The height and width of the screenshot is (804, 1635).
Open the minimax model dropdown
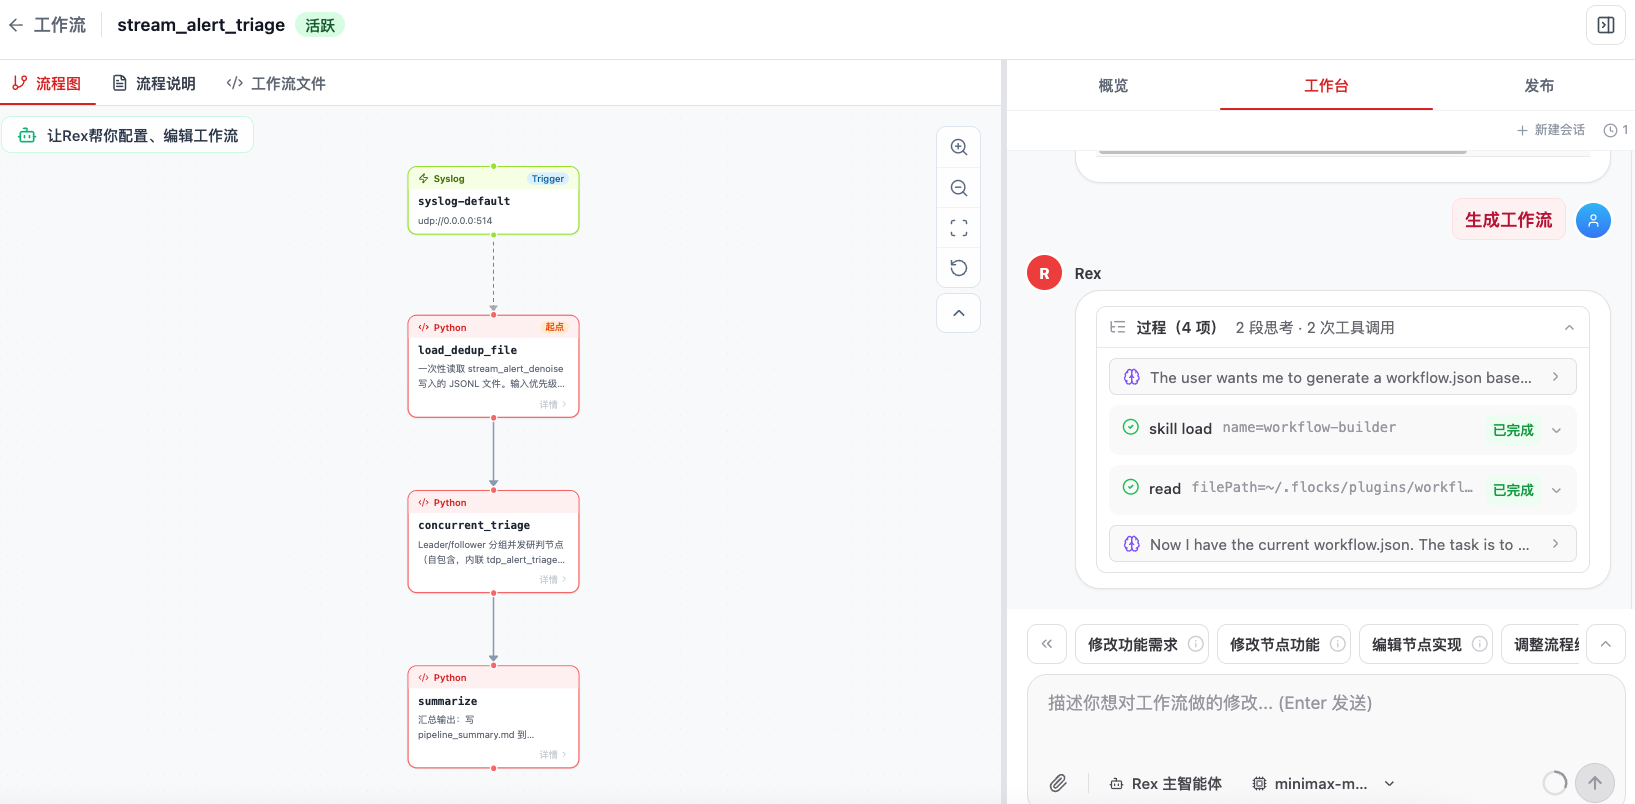coord(1324,784)
